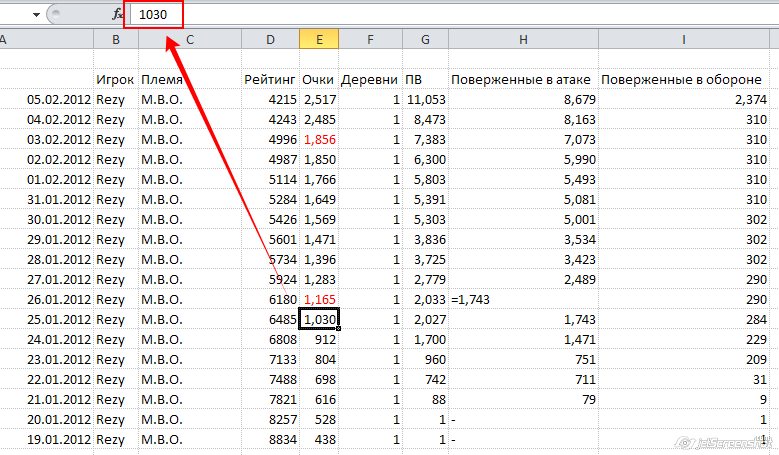The width and height of the screenshot is (779, 455).
Task: Select ПВ cell 2,033
Action: pos(425,300)
